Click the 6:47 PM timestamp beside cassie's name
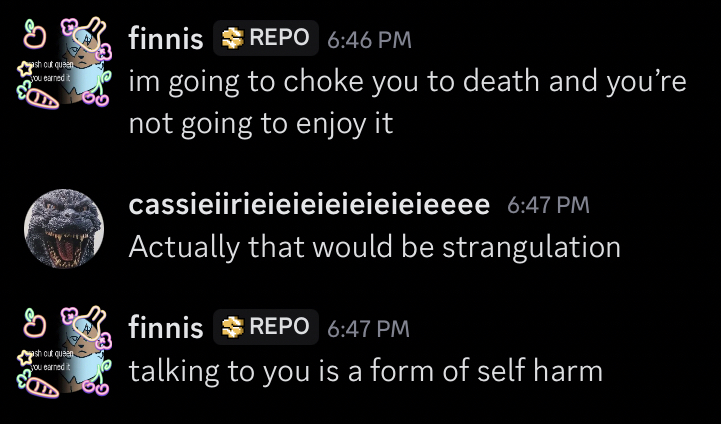Screen dimensions: 721x424 [x=548, y=206]
